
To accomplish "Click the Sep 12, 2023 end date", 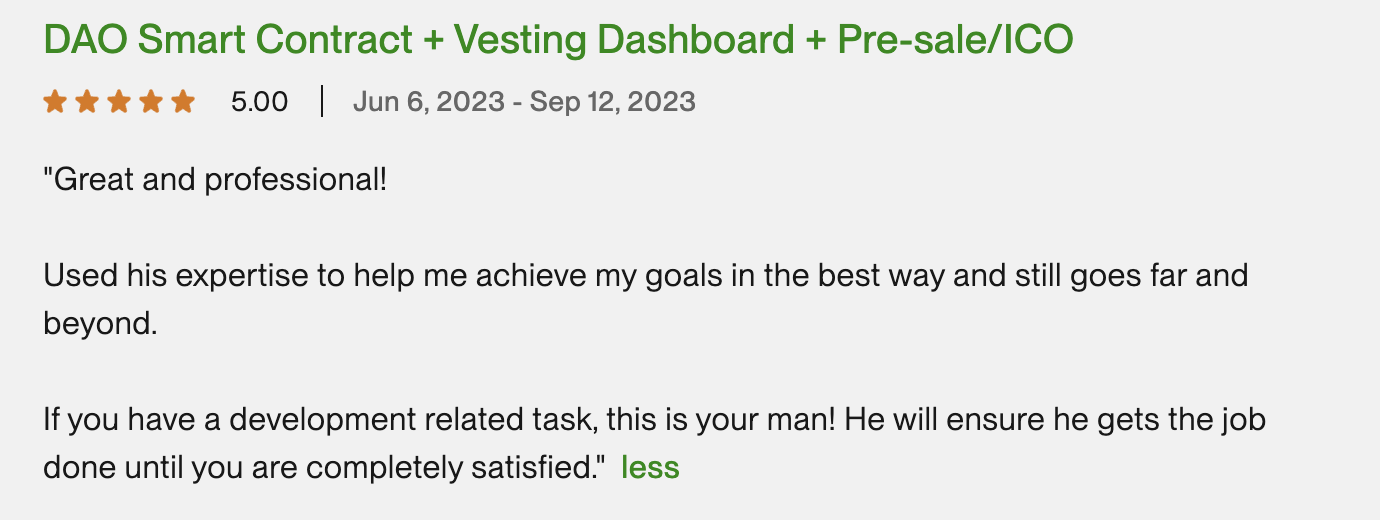I will pyautogui.click(x=612, y=101).
